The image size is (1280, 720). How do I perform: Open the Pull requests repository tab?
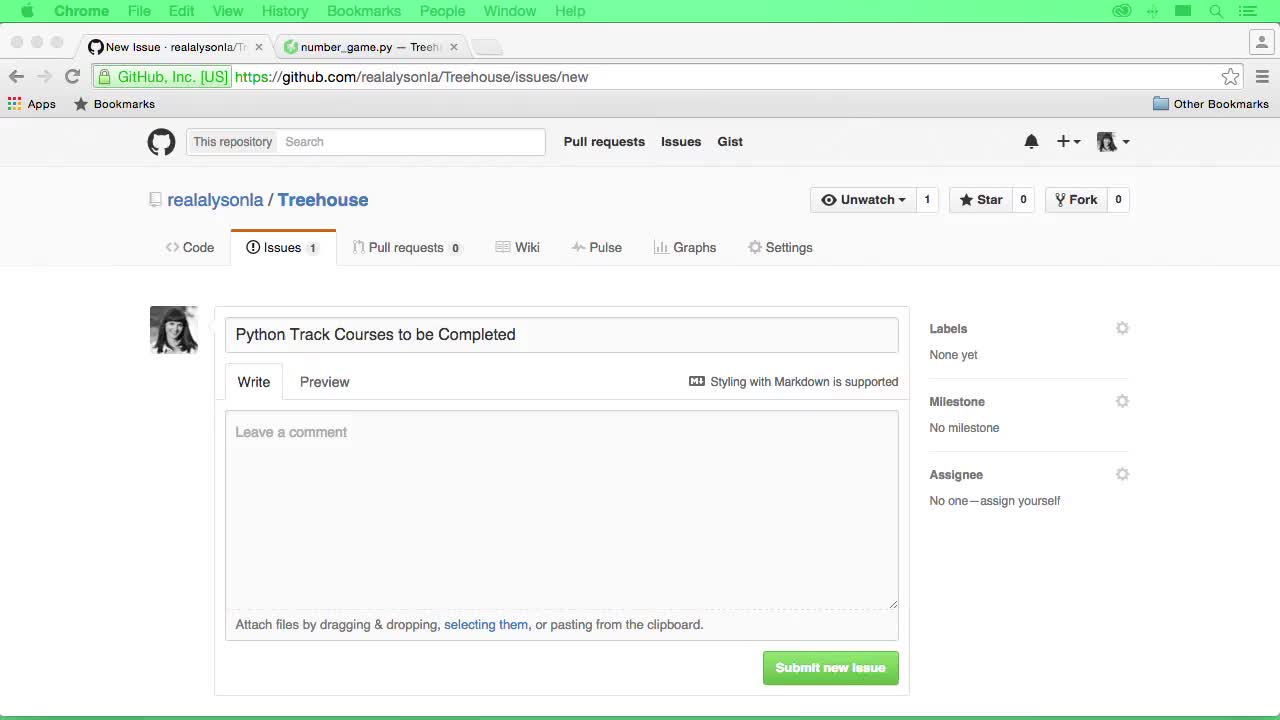406,248
